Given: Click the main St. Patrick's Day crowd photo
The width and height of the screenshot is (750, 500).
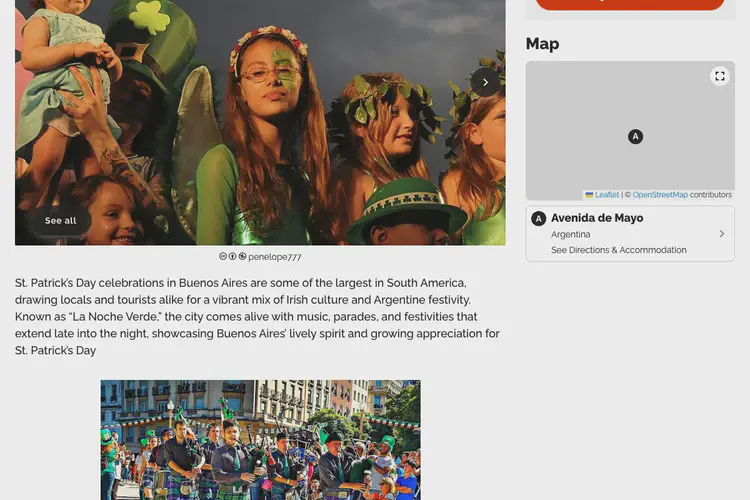Looking at the screenshot, I should (260, 122).
